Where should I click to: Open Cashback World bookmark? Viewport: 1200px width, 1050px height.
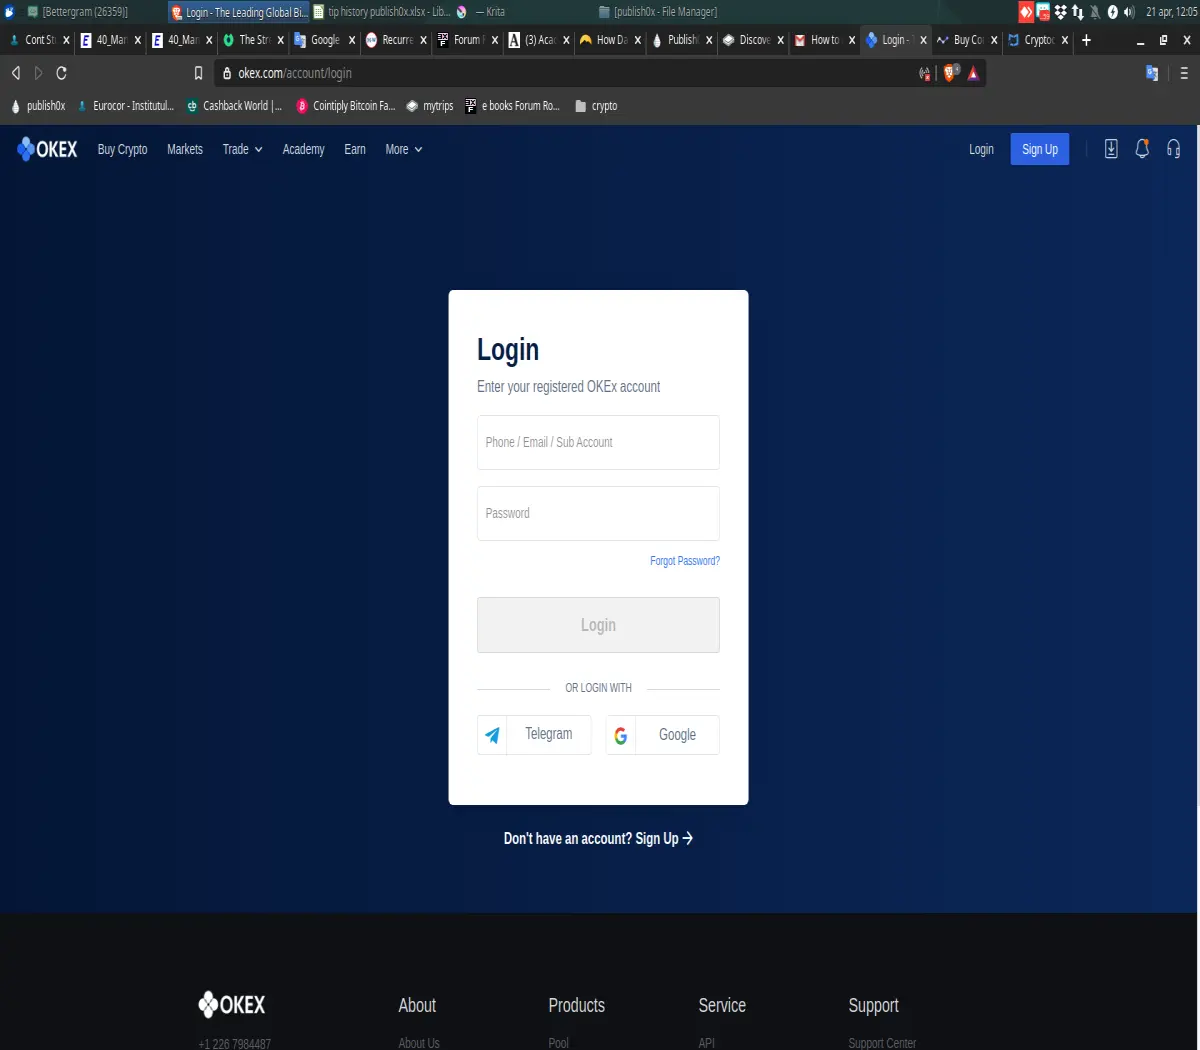coord(234,106)
